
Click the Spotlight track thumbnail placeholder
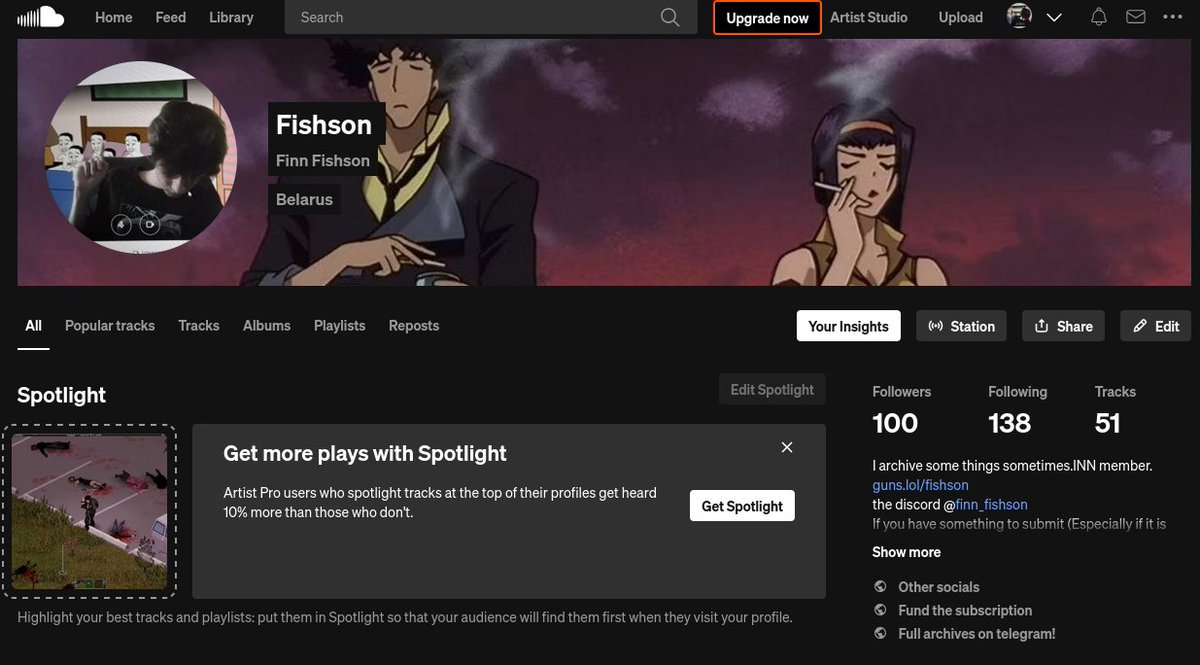(x=89, y=511)
